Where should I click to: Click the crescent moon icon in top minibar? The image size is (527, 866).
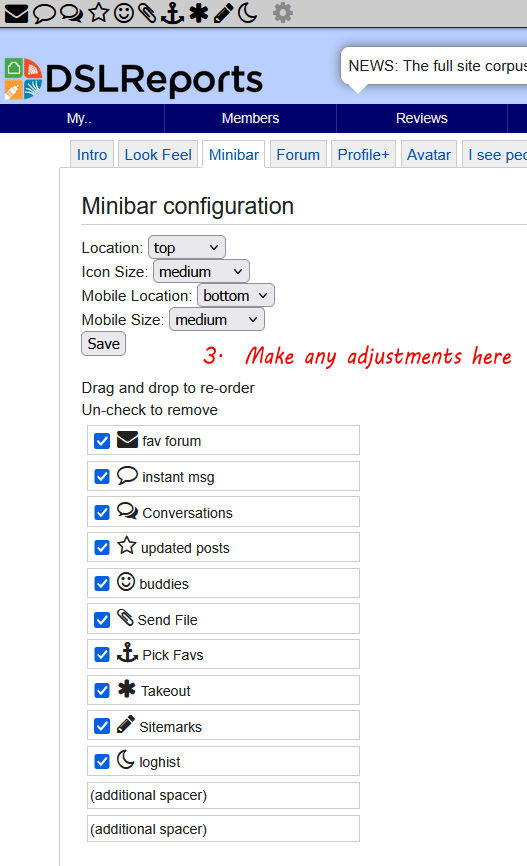click(247, 13)
